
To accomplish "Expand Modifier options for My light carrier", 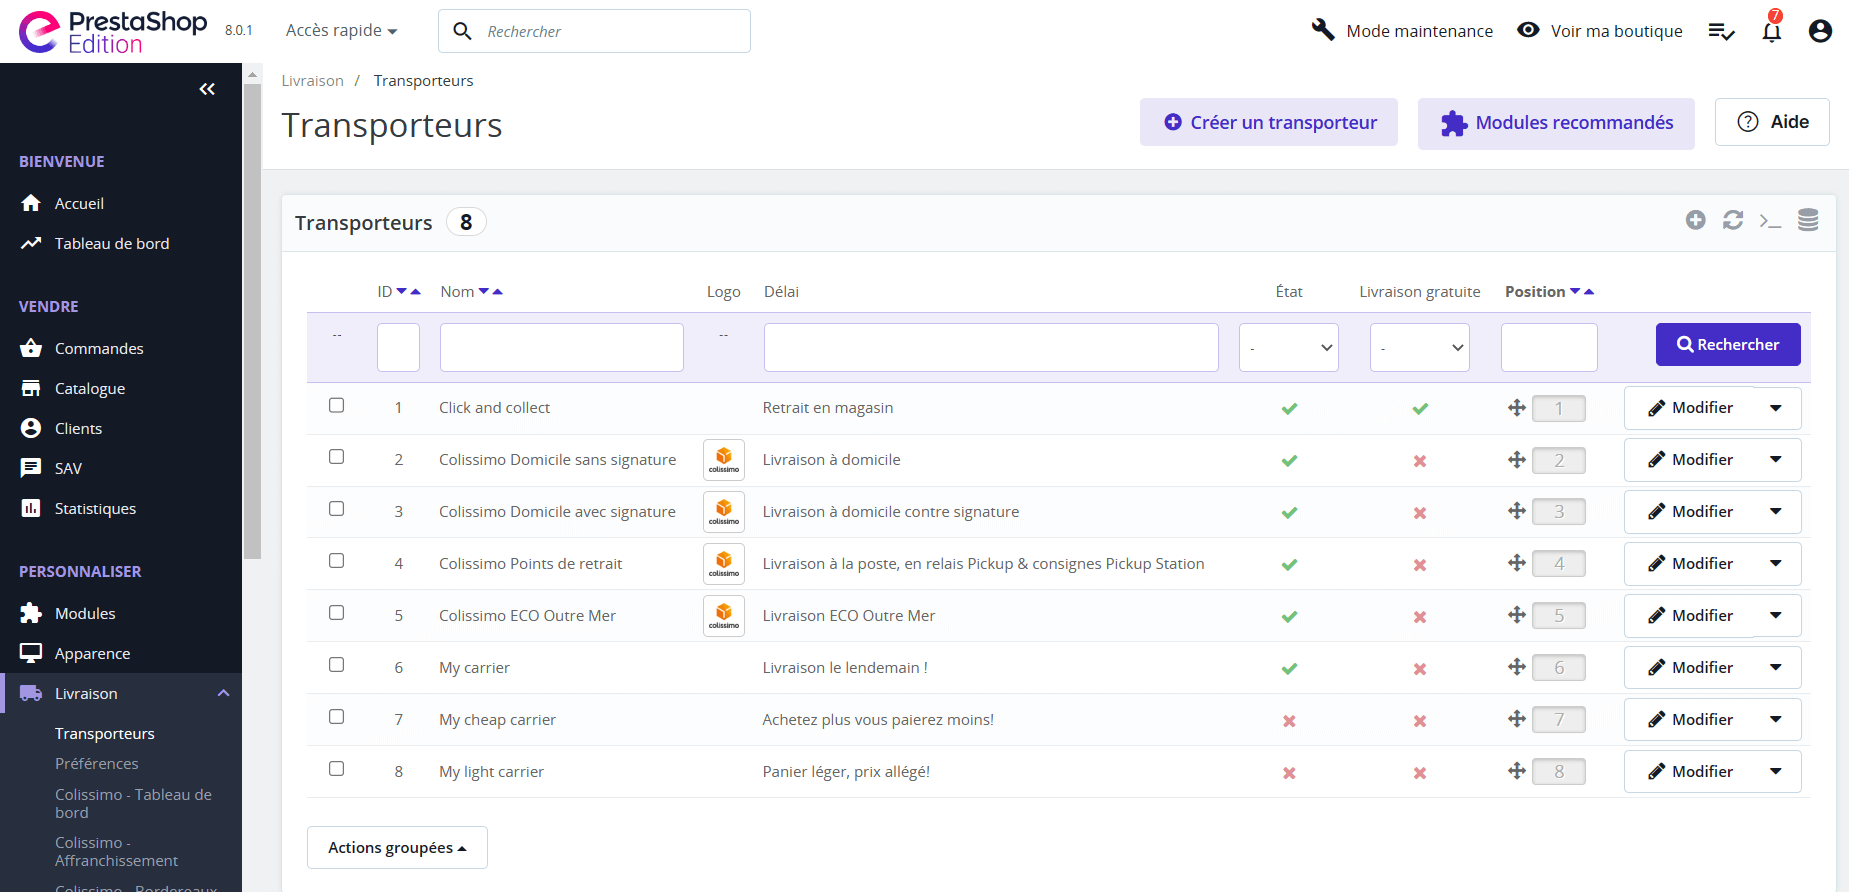I will 1776,772.
